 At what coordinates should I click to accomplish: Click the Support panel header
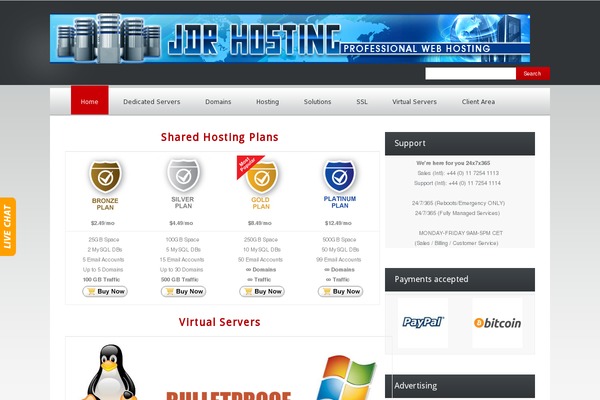[x=460, y=144]
